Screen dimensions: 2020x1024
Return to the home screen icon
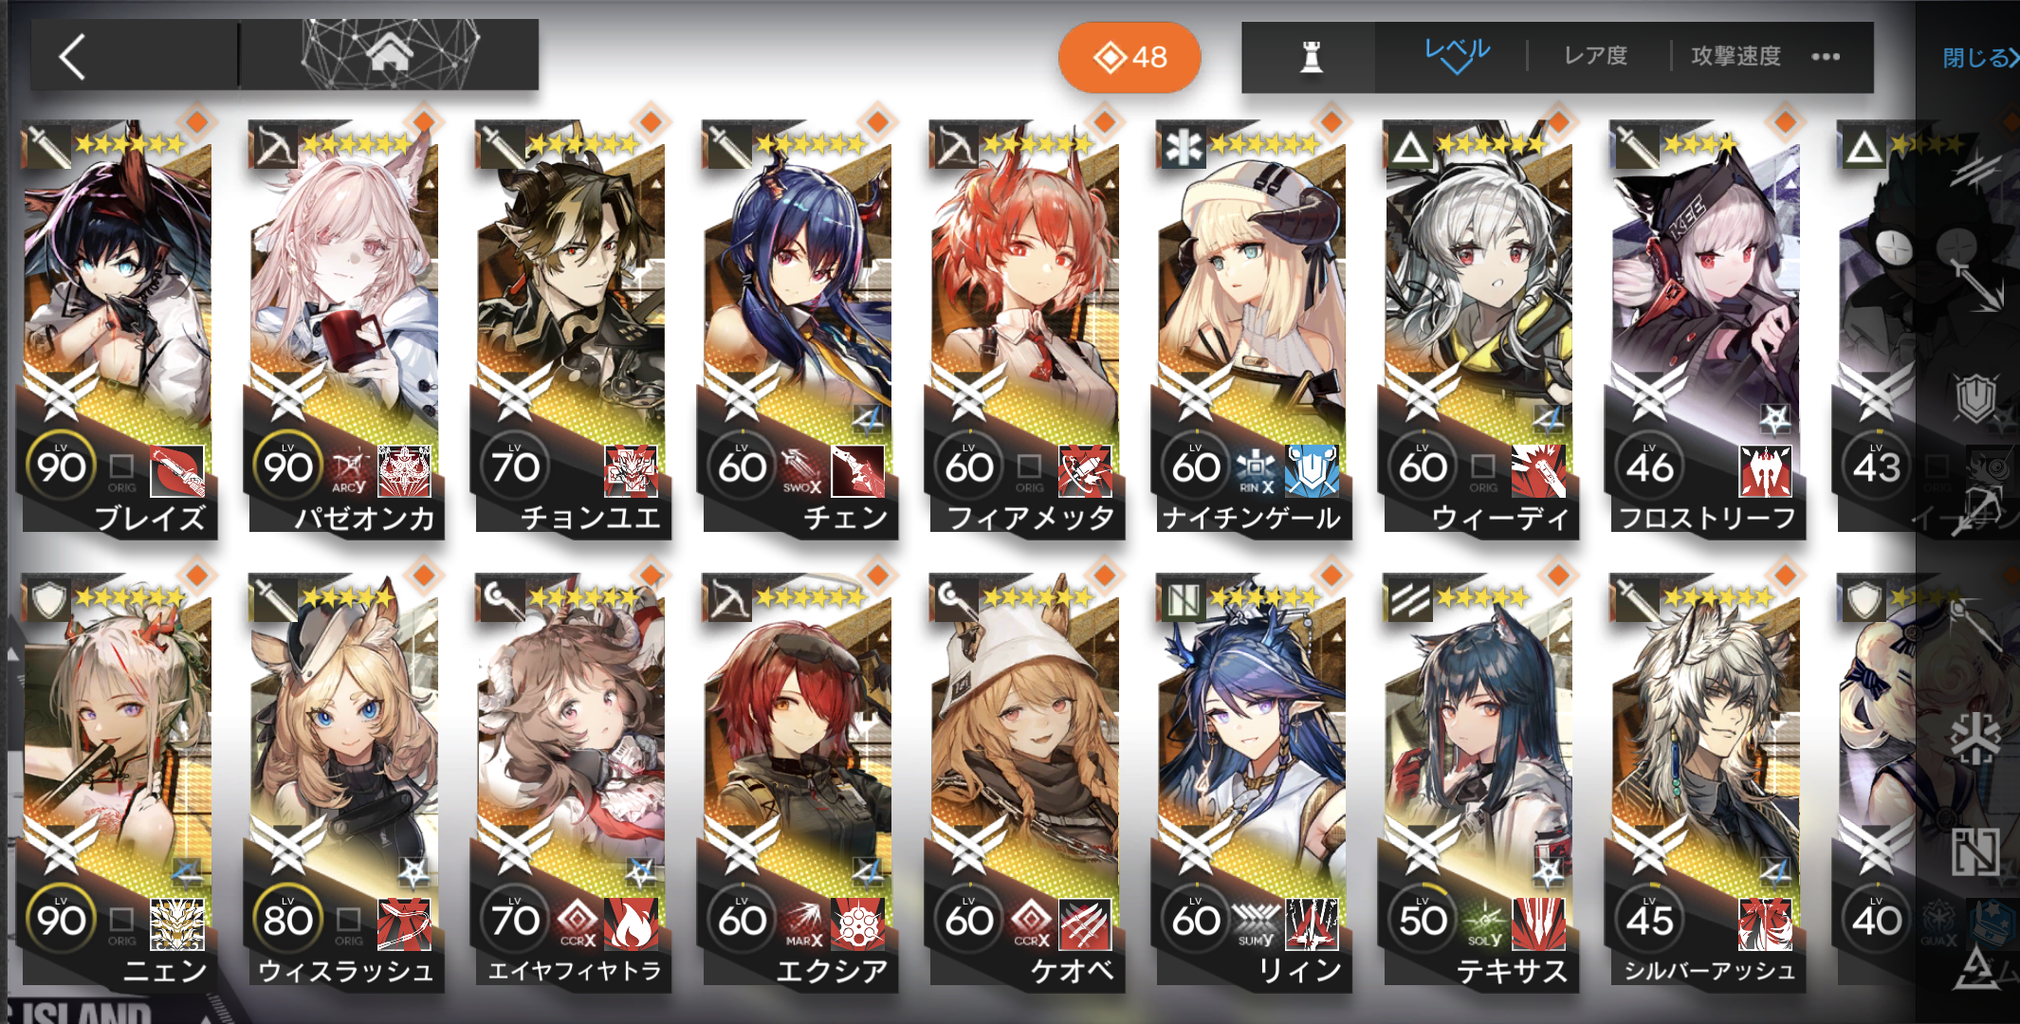point(390,52)
